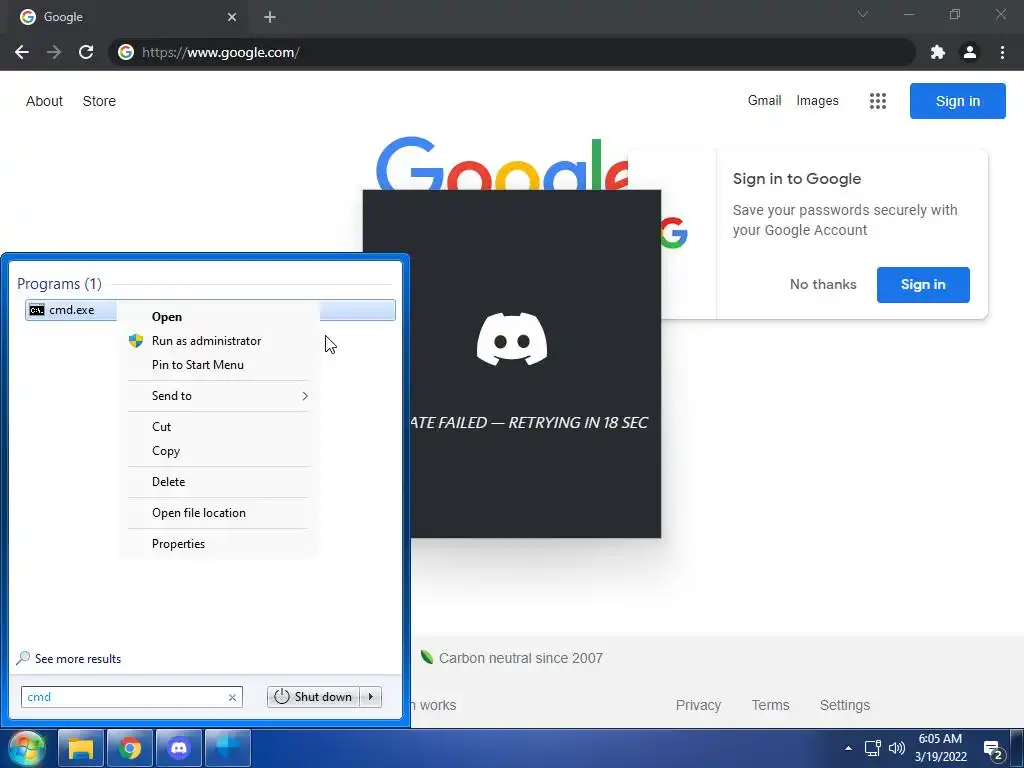
Task: Open the About link
Action: [44, 101]
